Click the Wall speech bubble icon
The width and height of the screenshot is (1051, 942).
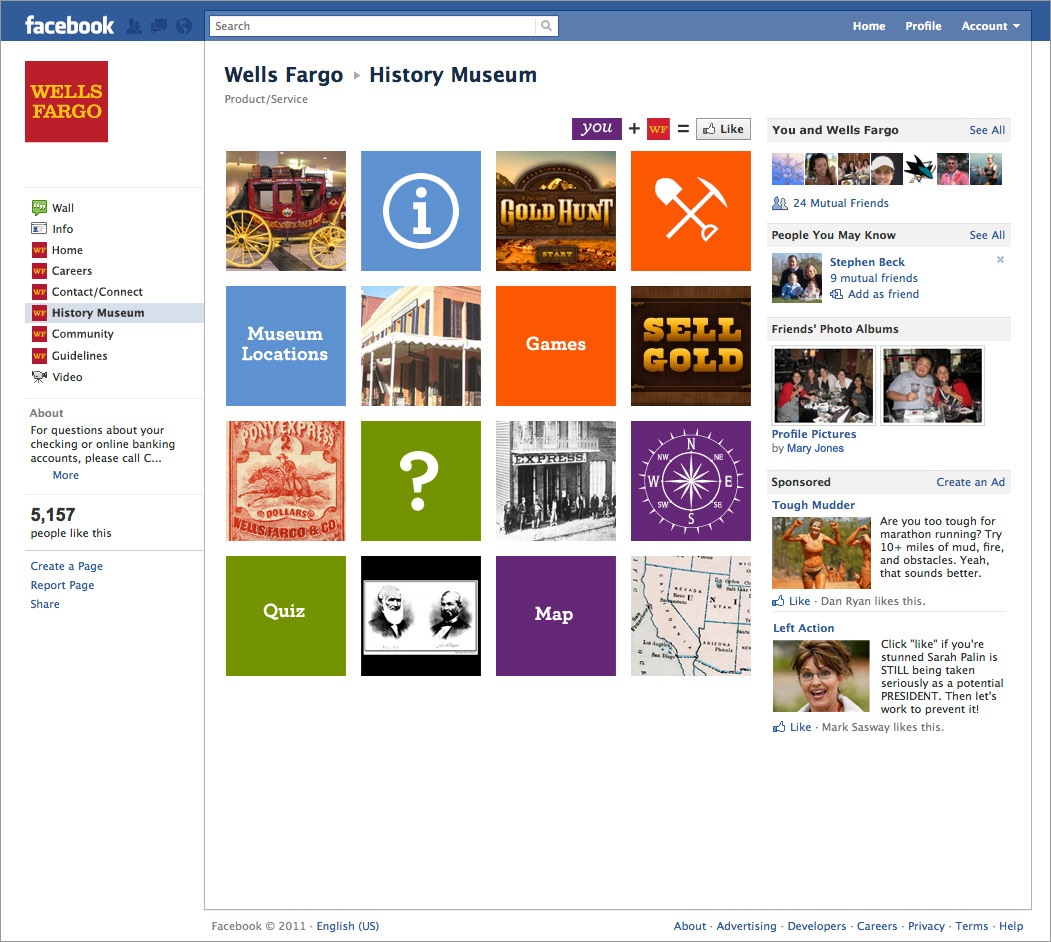pos(39,208)
